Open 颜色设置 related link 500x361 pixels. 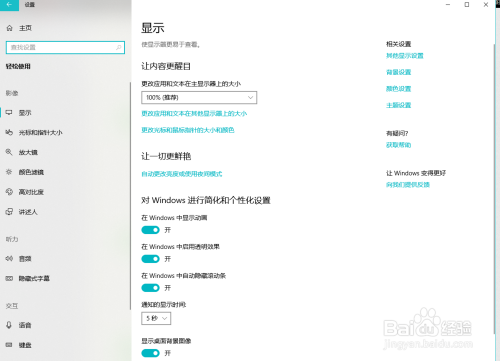click(x=398, y=89)
